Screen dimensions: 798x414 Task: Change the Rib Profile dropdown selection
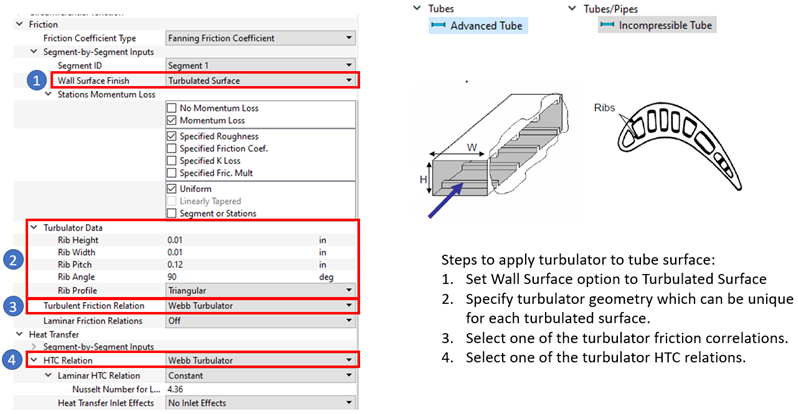(x=348, y=291)
